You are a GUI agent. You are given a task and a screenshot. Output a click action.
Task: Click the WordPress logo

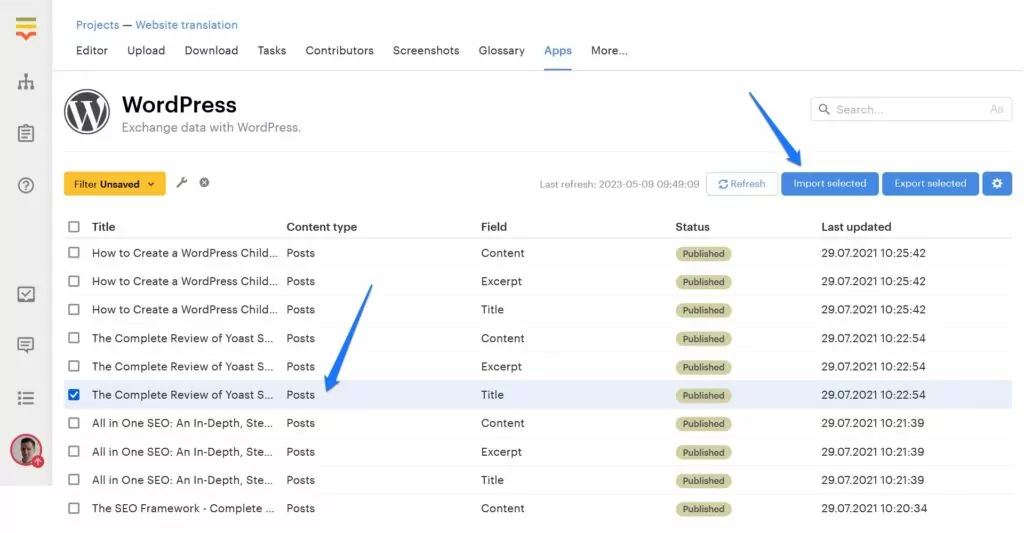87,112
